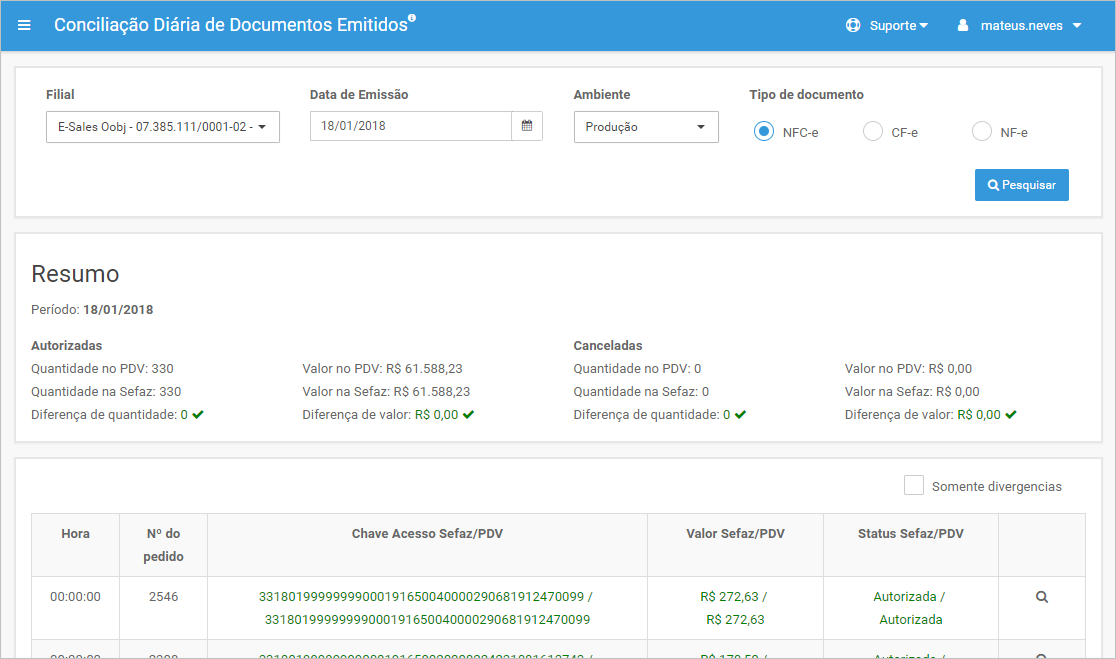
Task: Click the info icon beside the page title
Action: point(412,19)
